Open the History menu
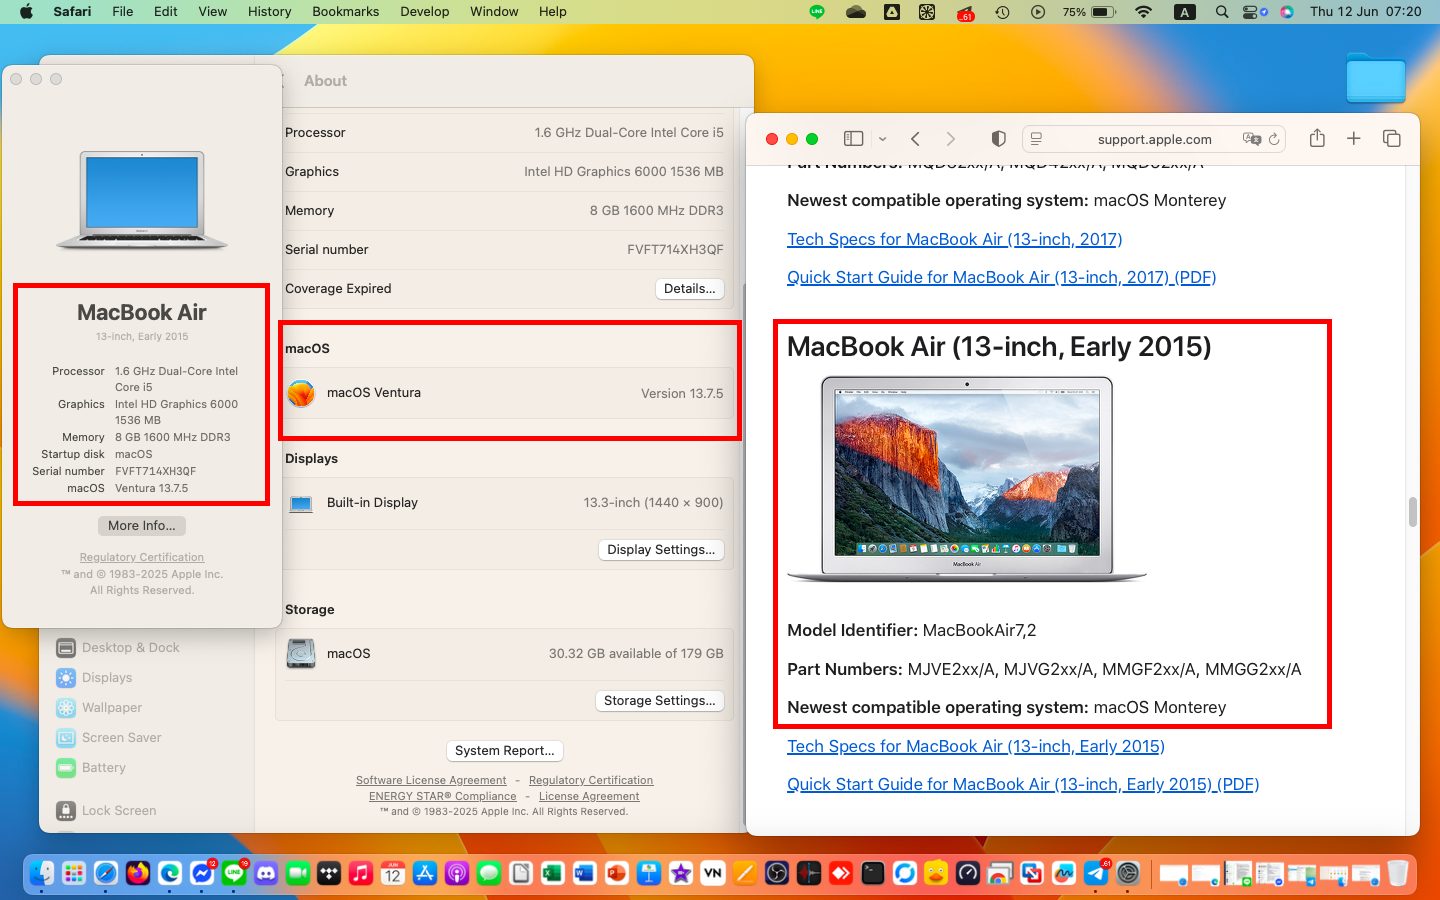 pos(269,11)
